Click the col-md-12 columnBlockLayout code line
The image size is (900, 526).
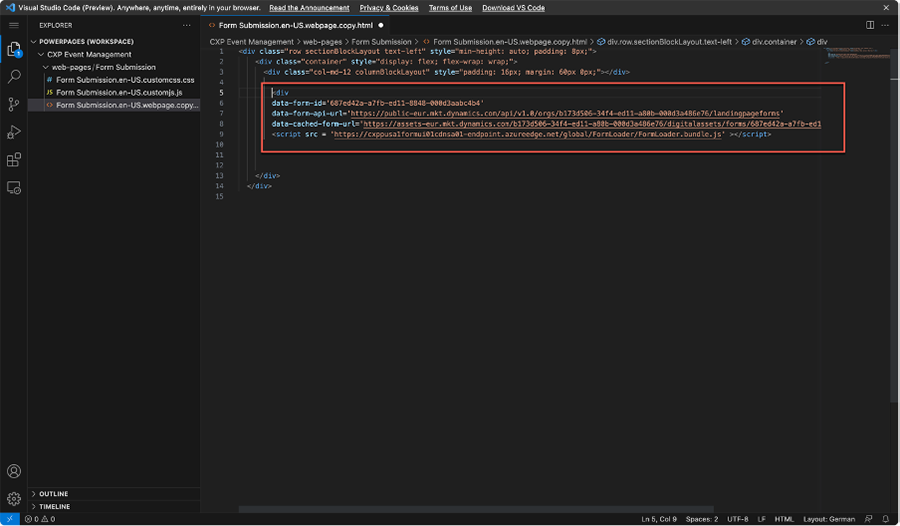click(447, 72)
